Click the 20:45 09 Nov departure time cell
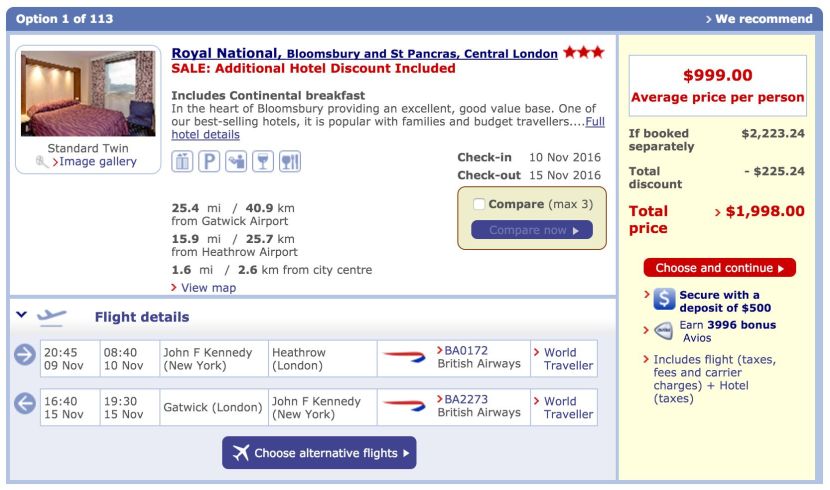 [x=70, y=359]
